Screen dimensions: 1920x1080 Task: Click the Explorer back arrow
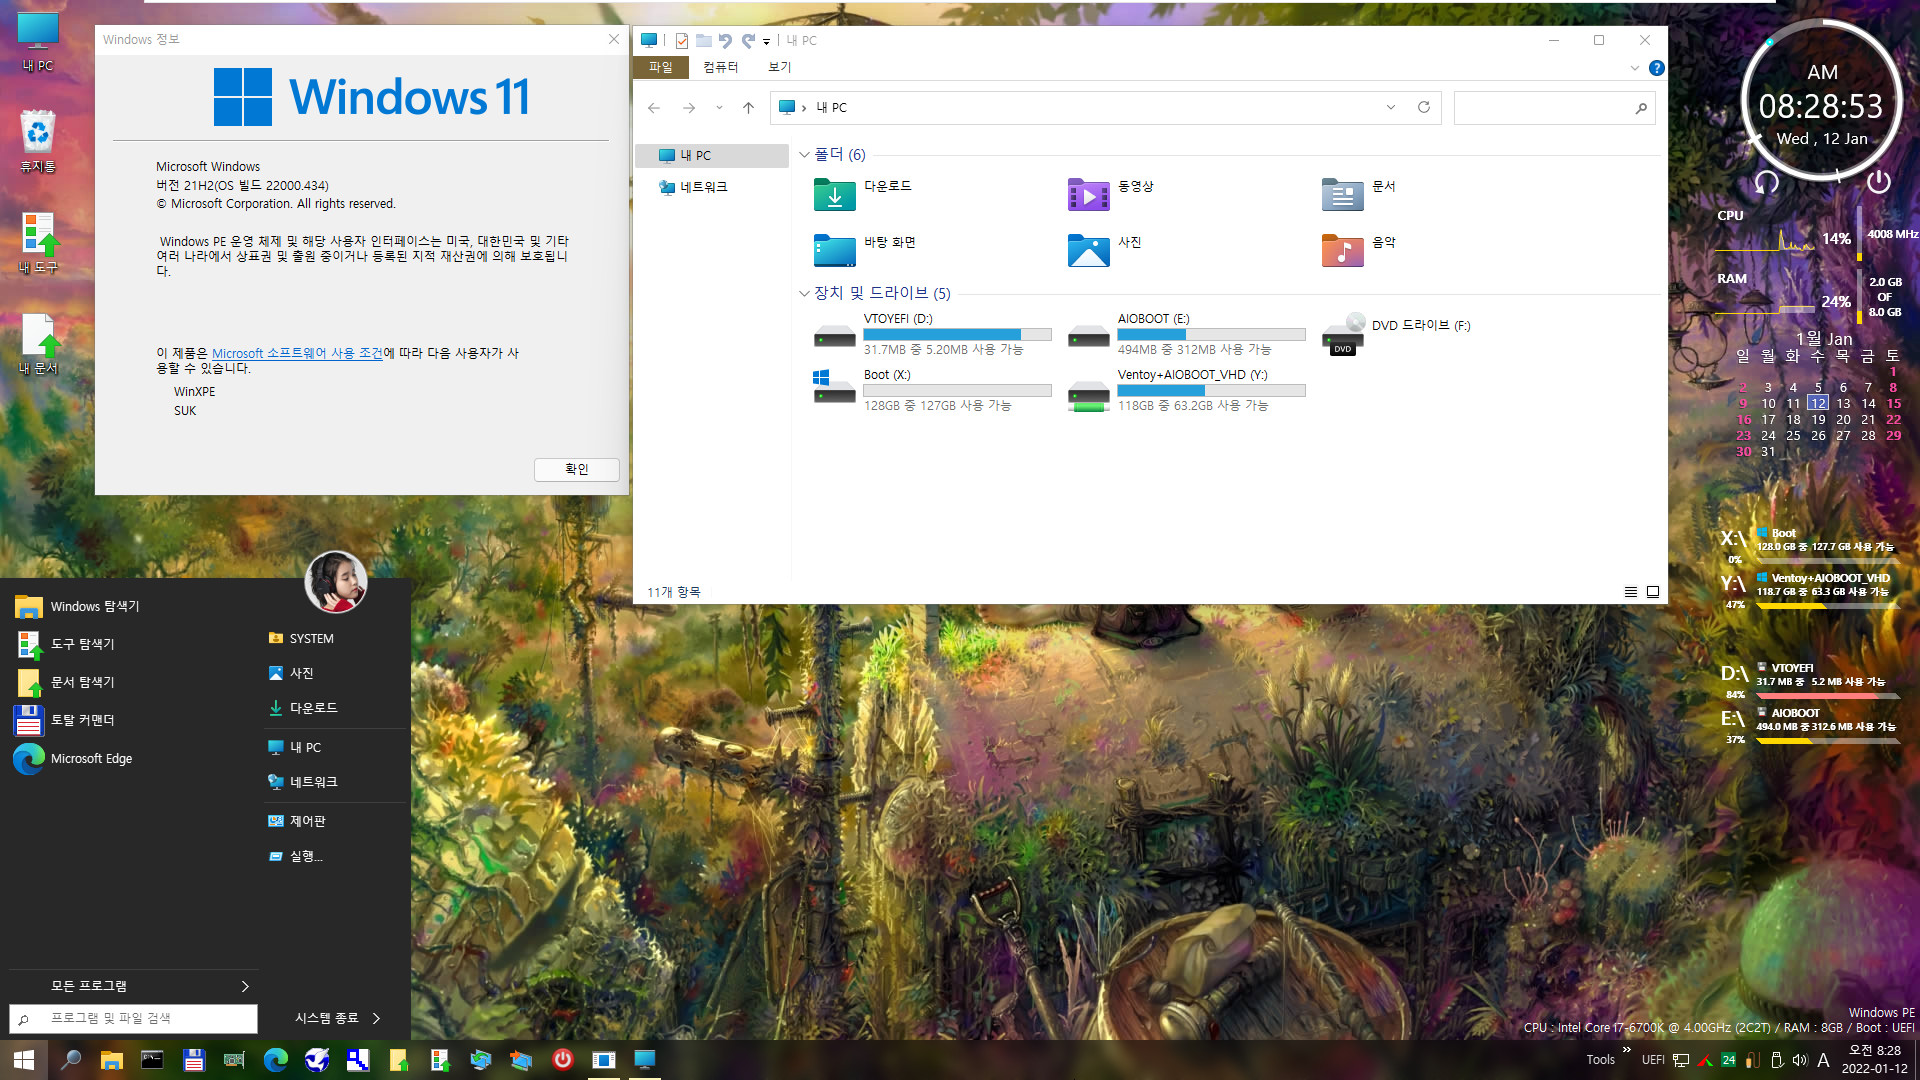tap(653, 108)
